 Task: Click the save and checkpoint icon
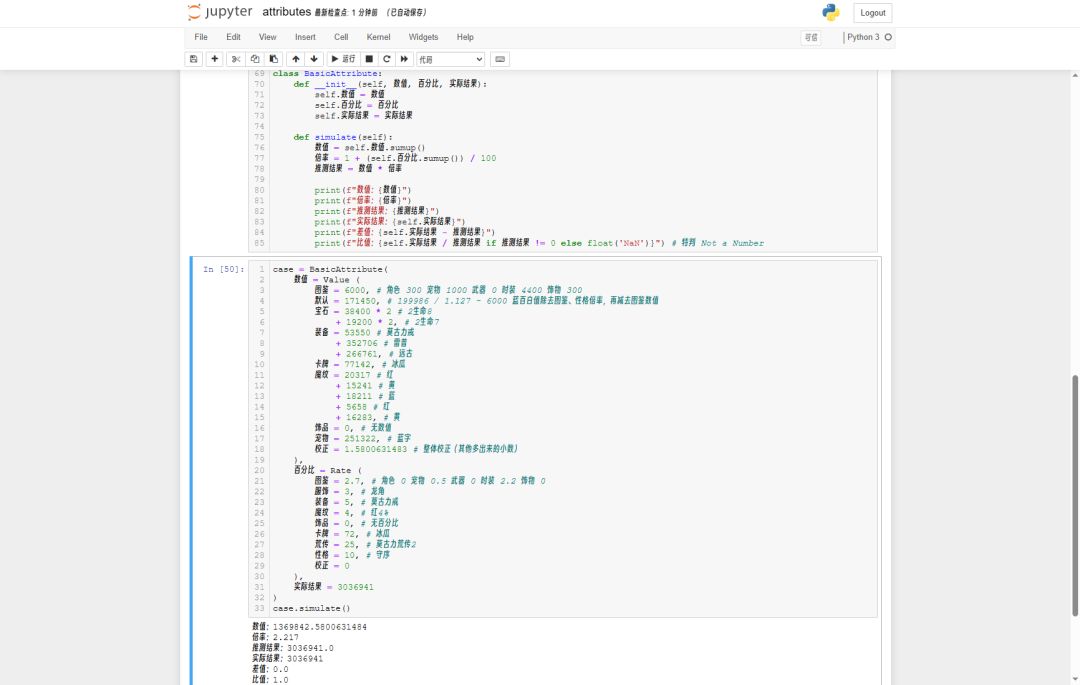[194, 59]
